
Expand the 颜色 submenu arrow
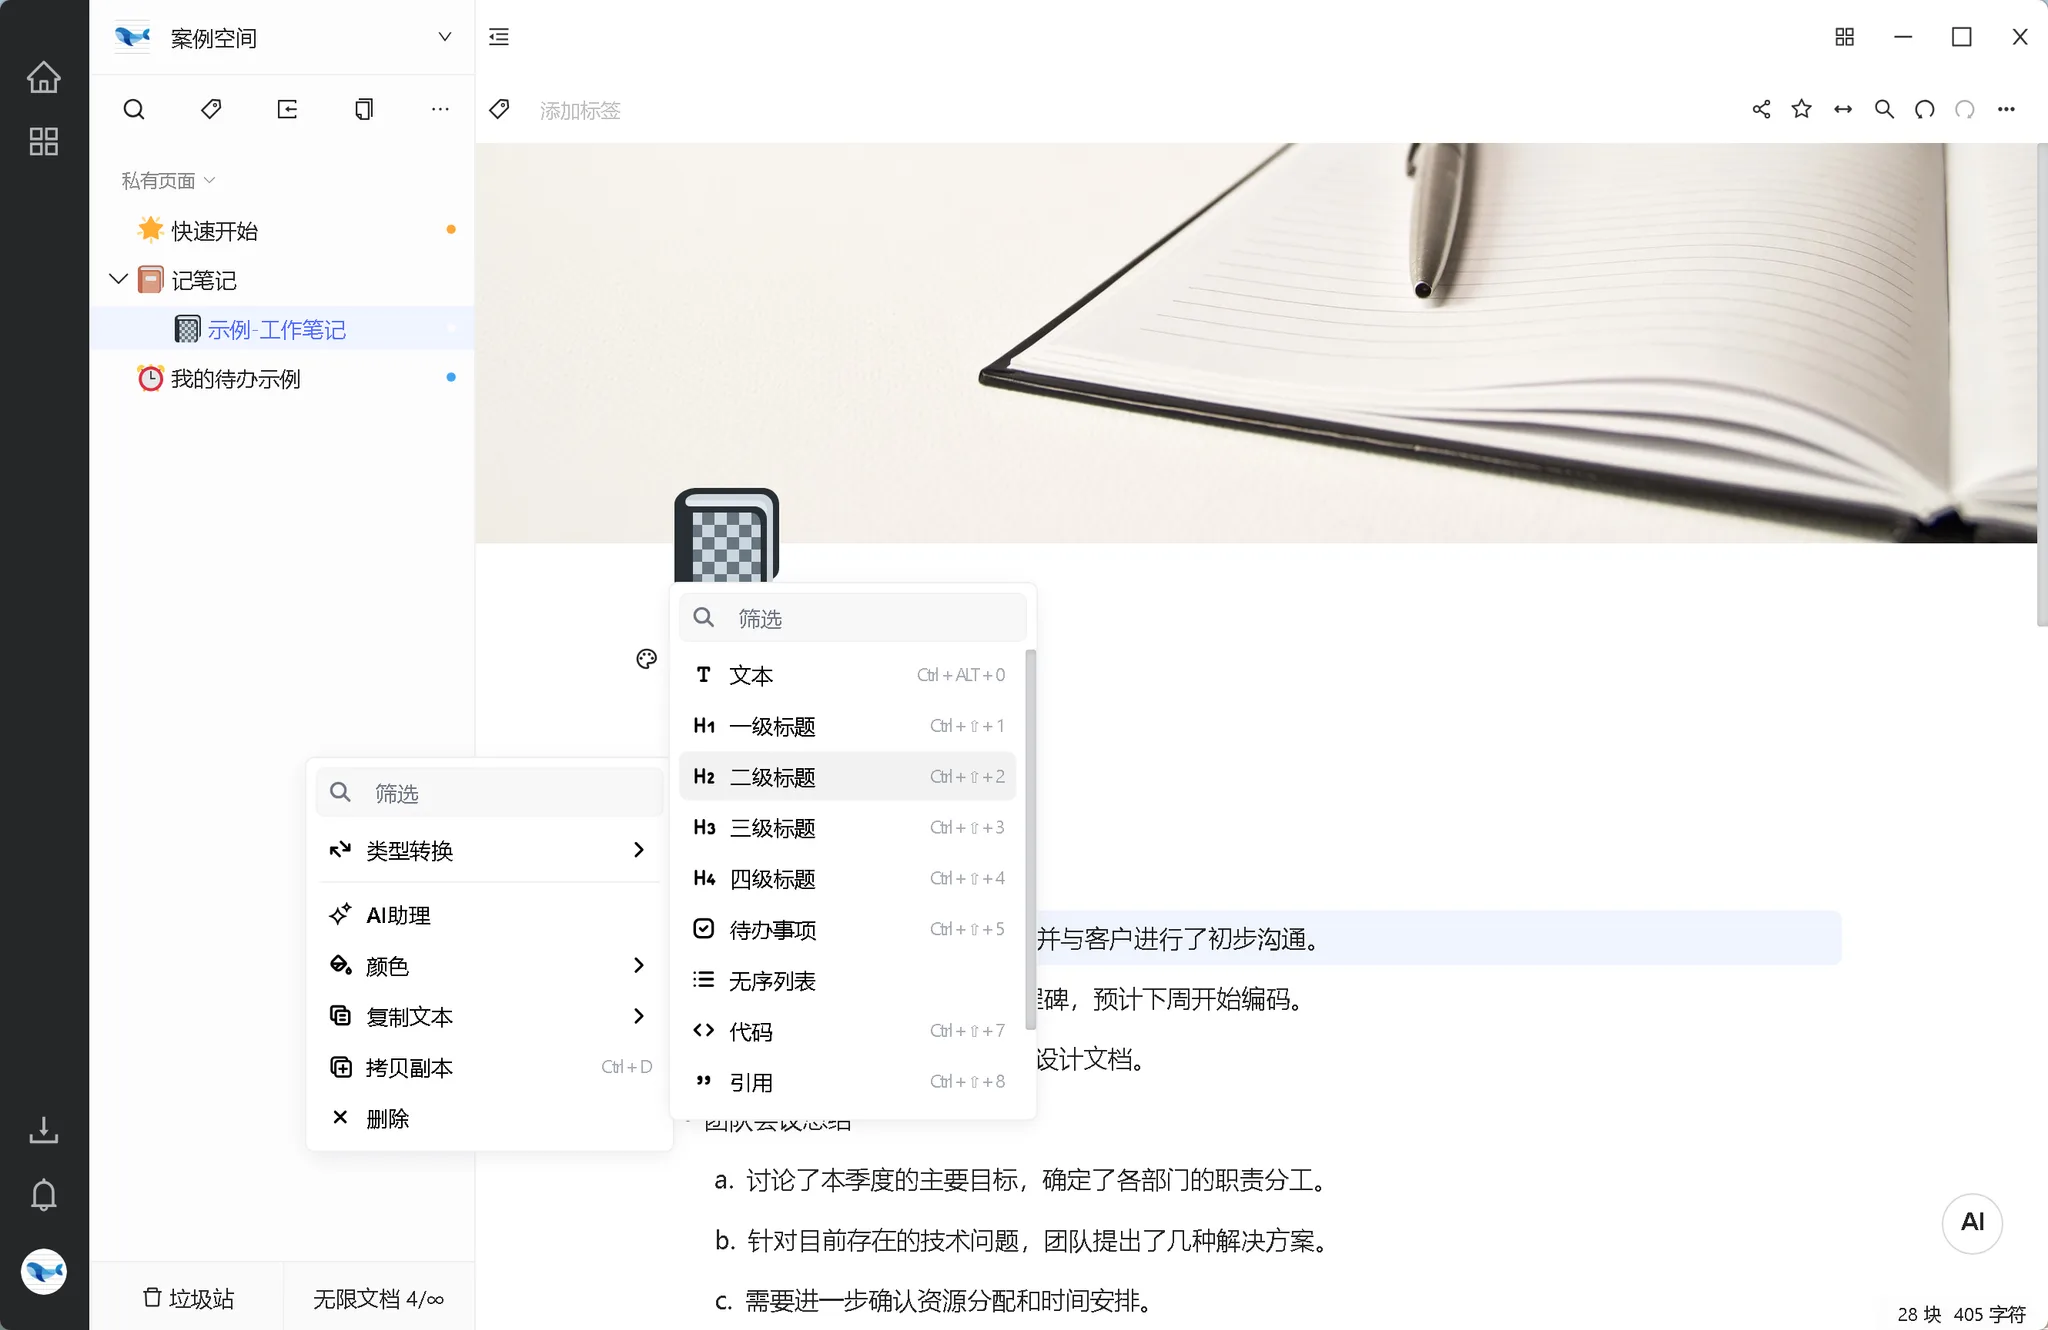pyautogui.click(x=638, y=965)
